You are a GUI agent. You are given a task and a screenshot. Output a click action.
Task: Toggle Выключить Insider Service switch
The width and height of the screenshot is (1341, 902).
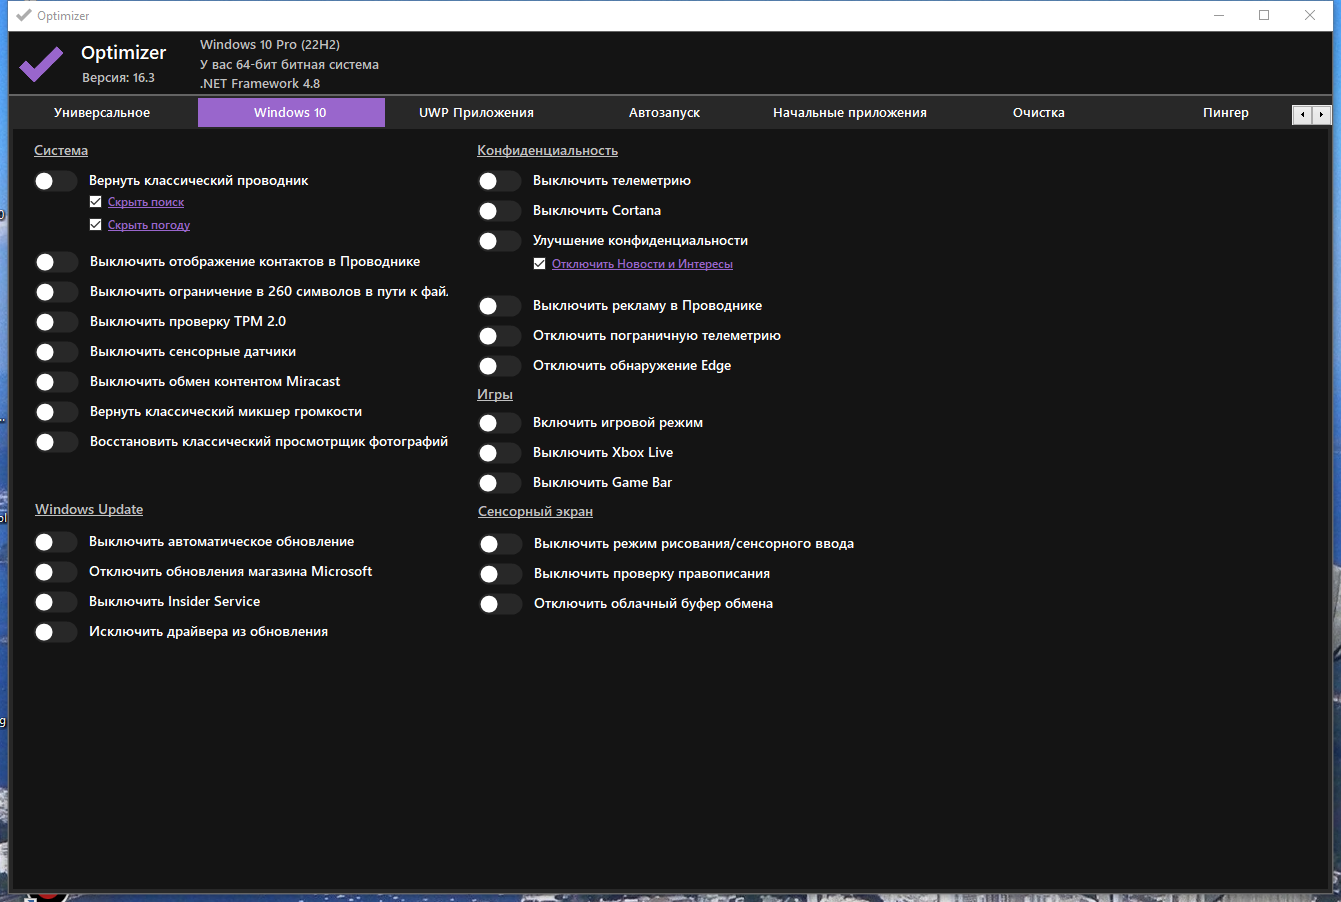coord(56,602)
